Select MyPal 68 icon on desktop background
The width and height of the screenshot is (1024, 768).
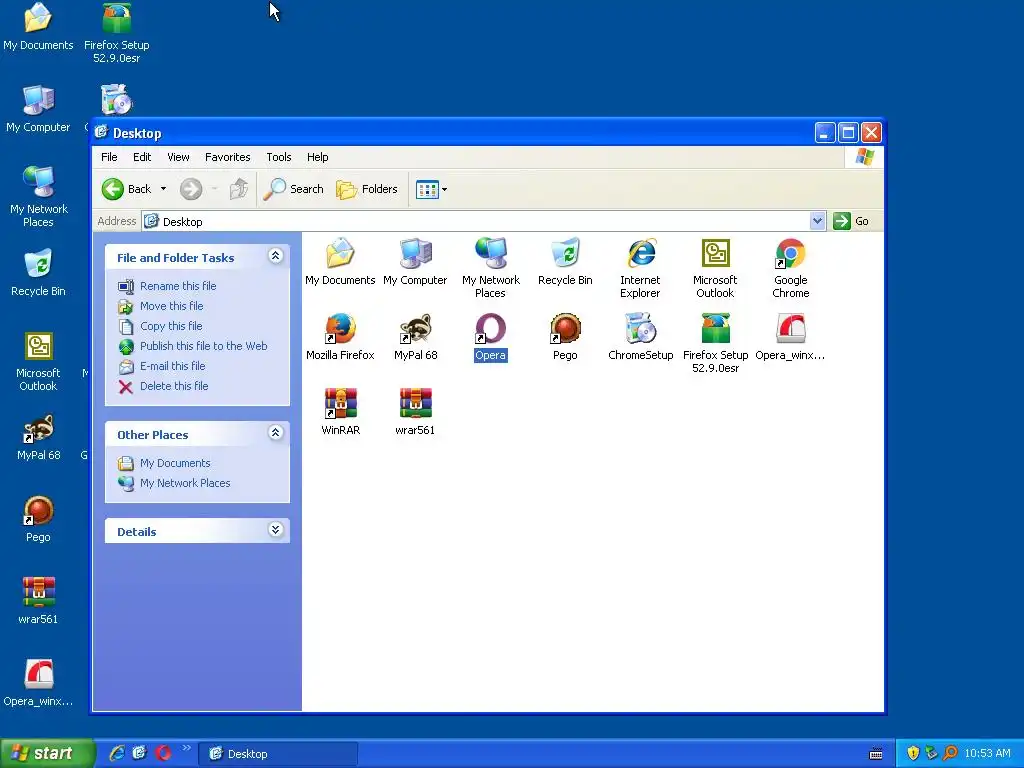[x=38, y=437]
